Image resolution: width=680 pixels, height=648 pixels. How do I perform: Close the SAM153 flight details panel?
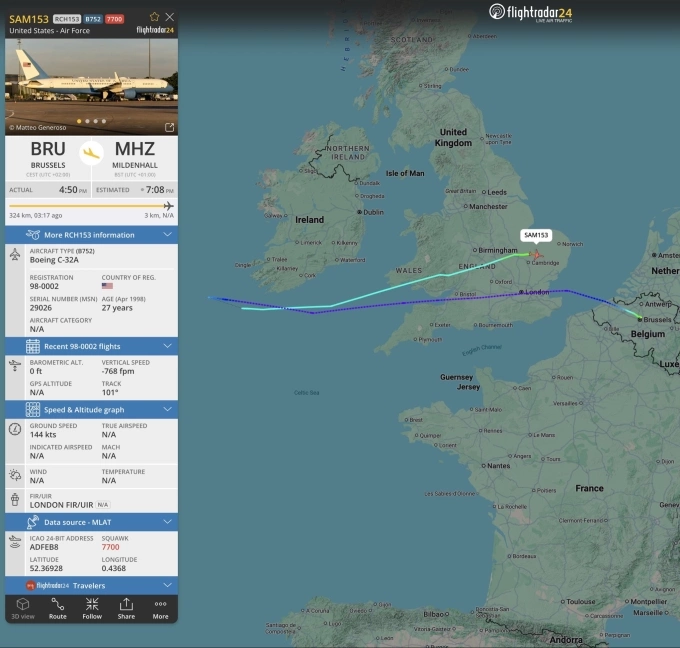coord(170,17)
